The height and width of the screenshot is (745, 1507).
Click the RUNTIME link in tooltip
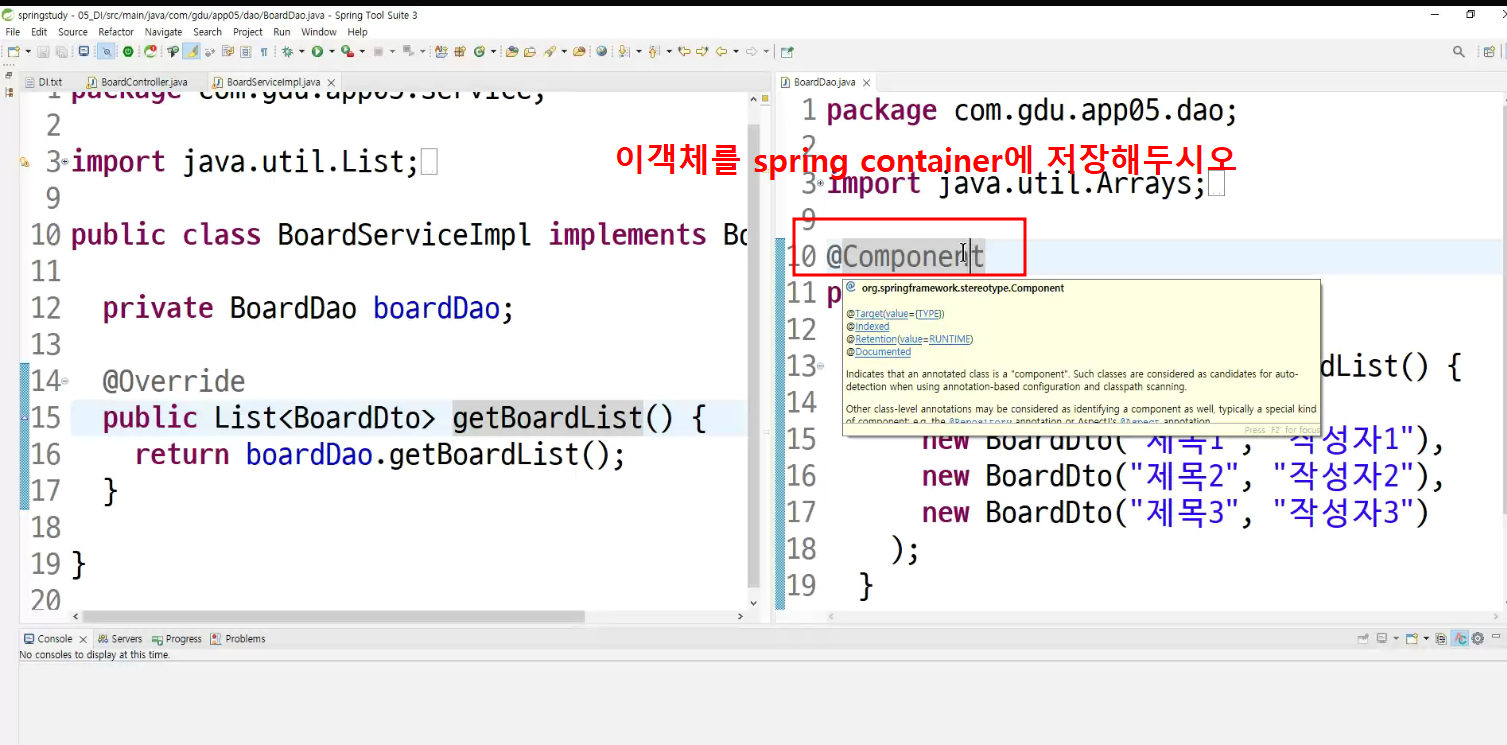click(949, 339)
